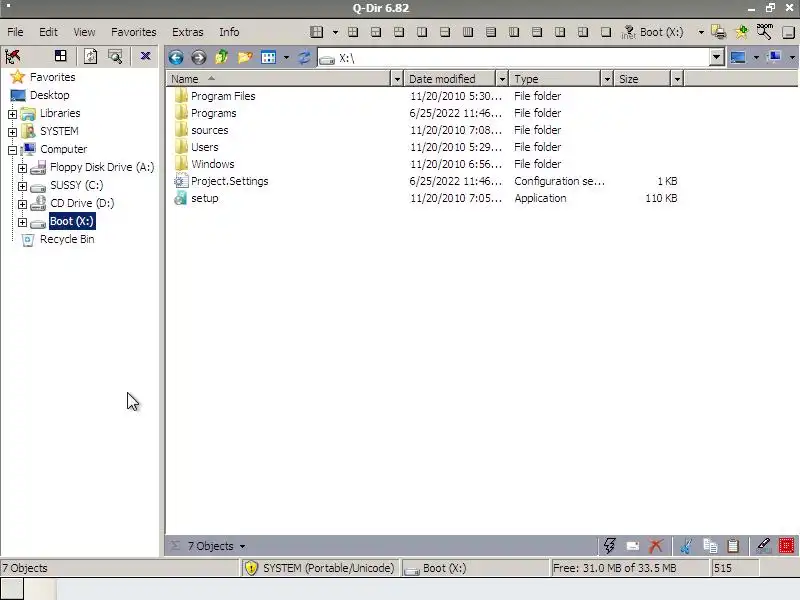This screenshot has width=800, height=600.
Task: Open the Extras menu
Action: click(188, 32)
